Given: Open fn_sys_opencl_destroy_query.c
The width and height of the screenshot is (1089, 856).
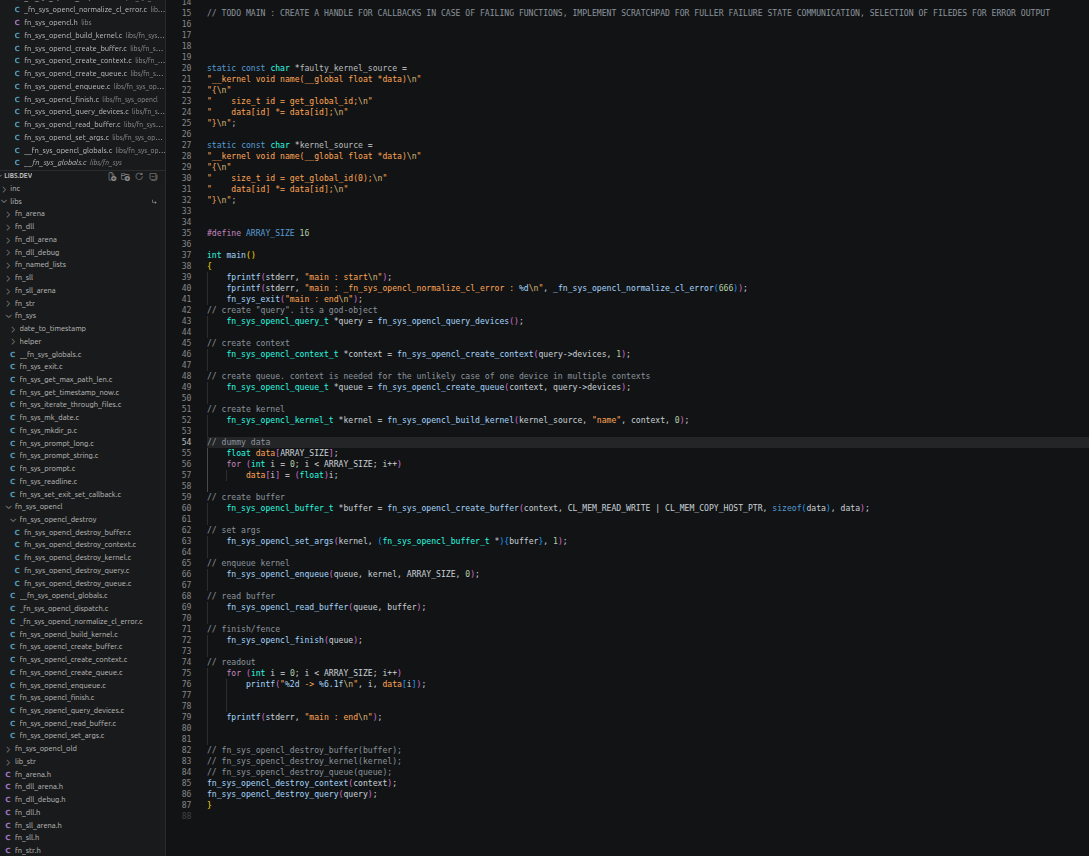Looking at the screenshot, I should coord(76,571).
